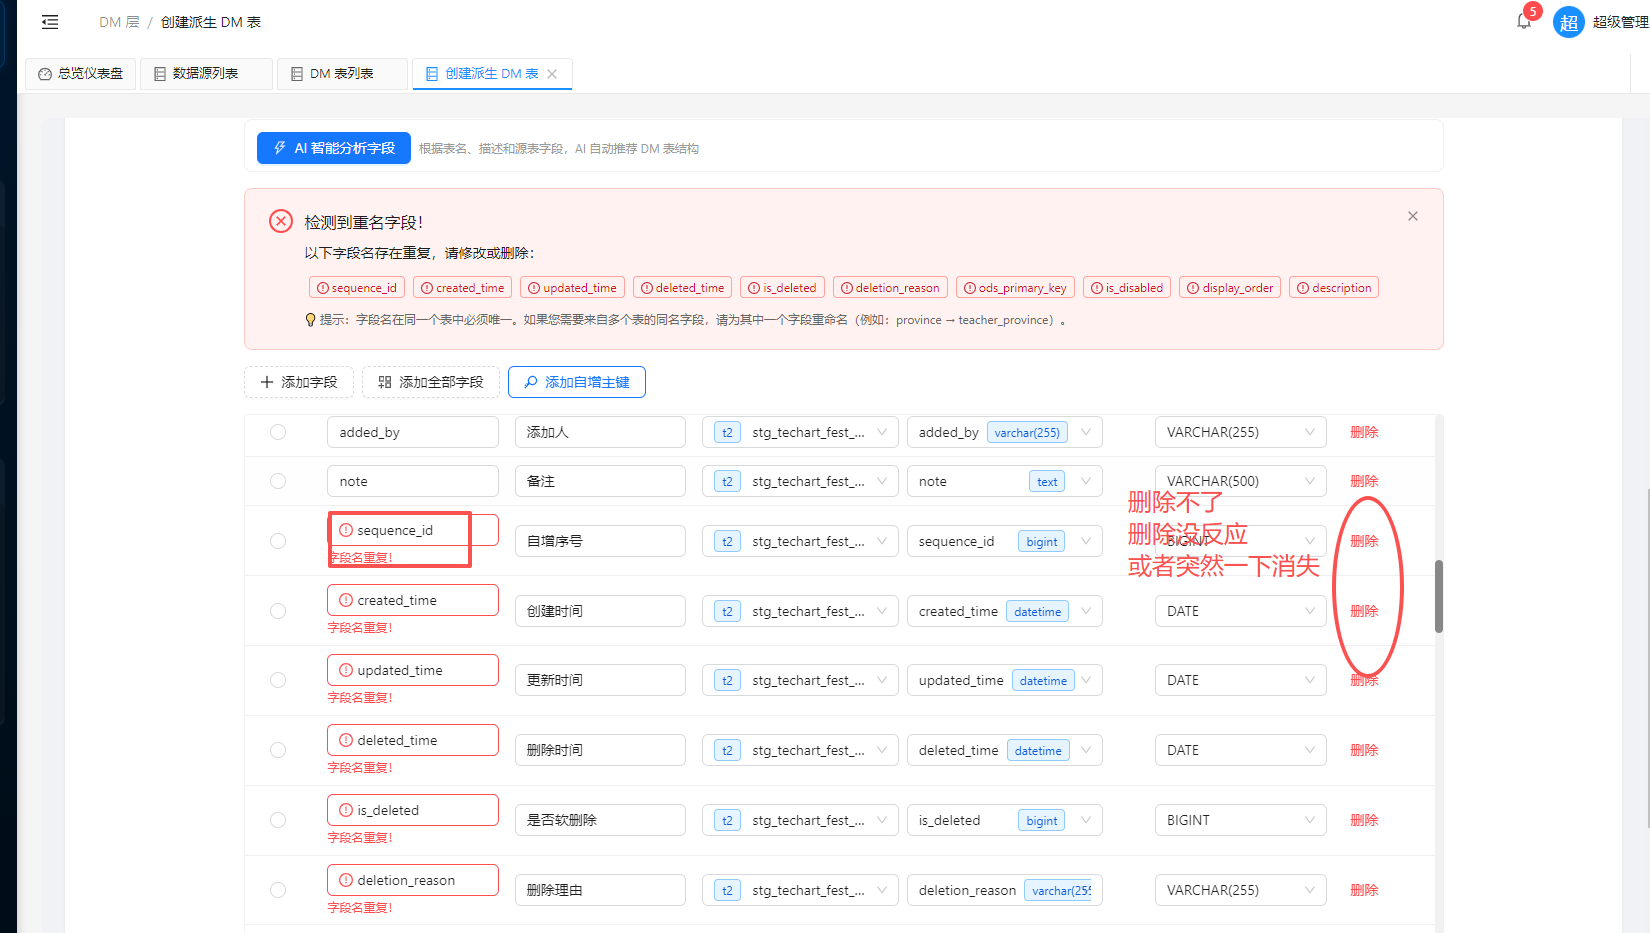Select the radio button for is_deleted row
The image size is (1650, 933).
[x=278, y=820]
